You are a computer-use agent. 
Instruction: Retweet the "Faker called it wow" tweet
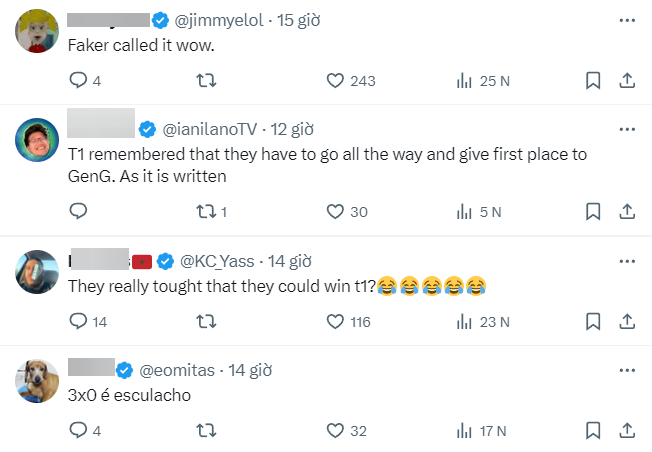tap(207, 81)
